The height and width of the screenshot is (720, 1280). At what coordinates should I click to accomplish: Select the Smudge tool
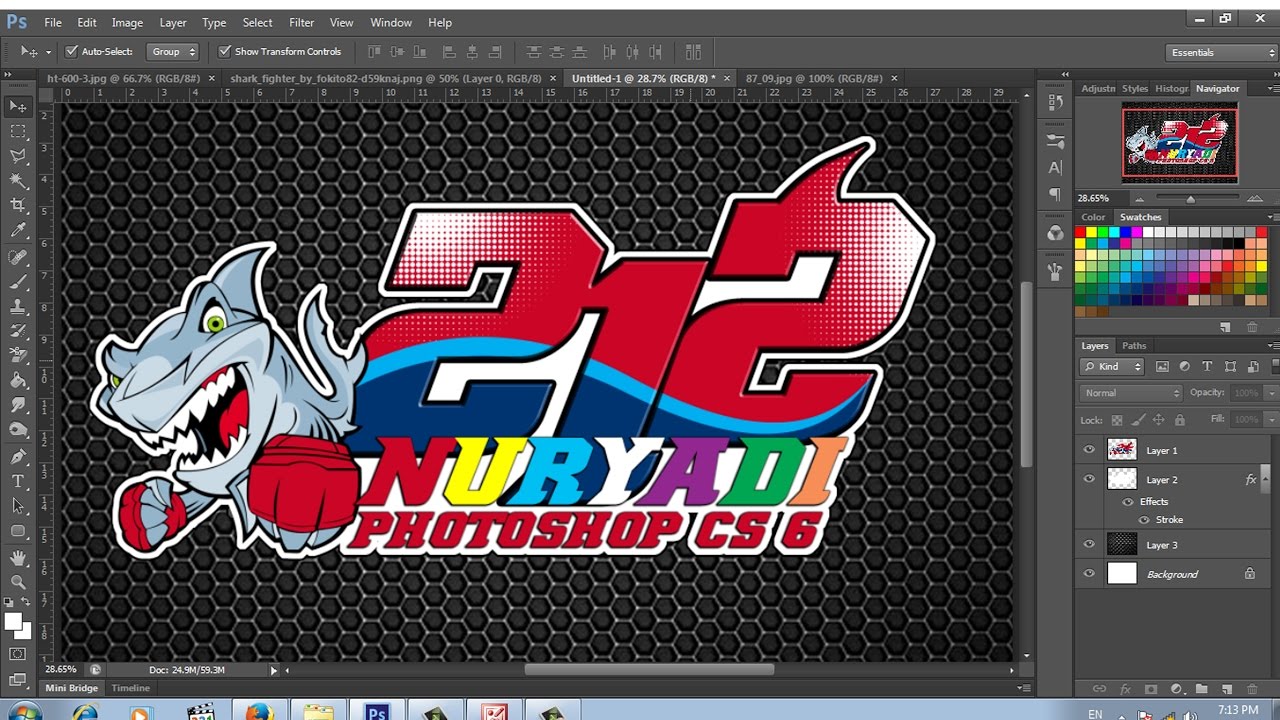(x=18, y=406)
